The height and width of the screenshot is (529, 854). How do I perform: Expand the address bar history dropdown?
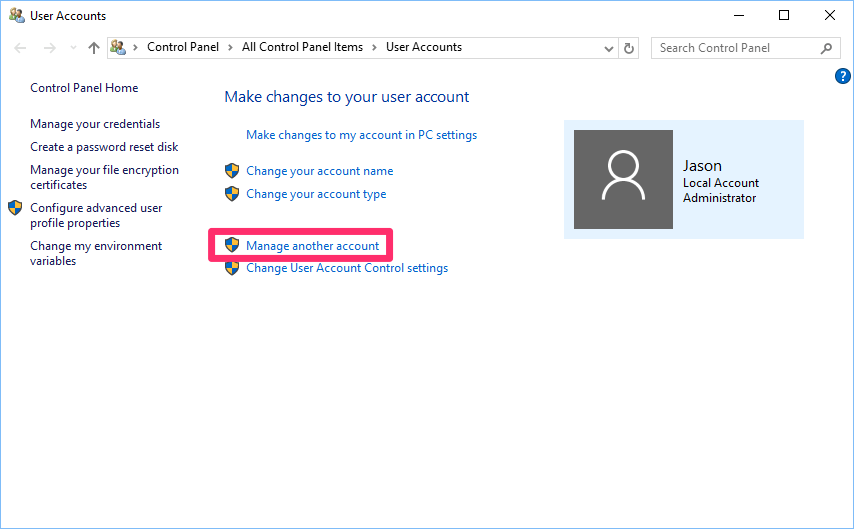click(x=610, y=48)
